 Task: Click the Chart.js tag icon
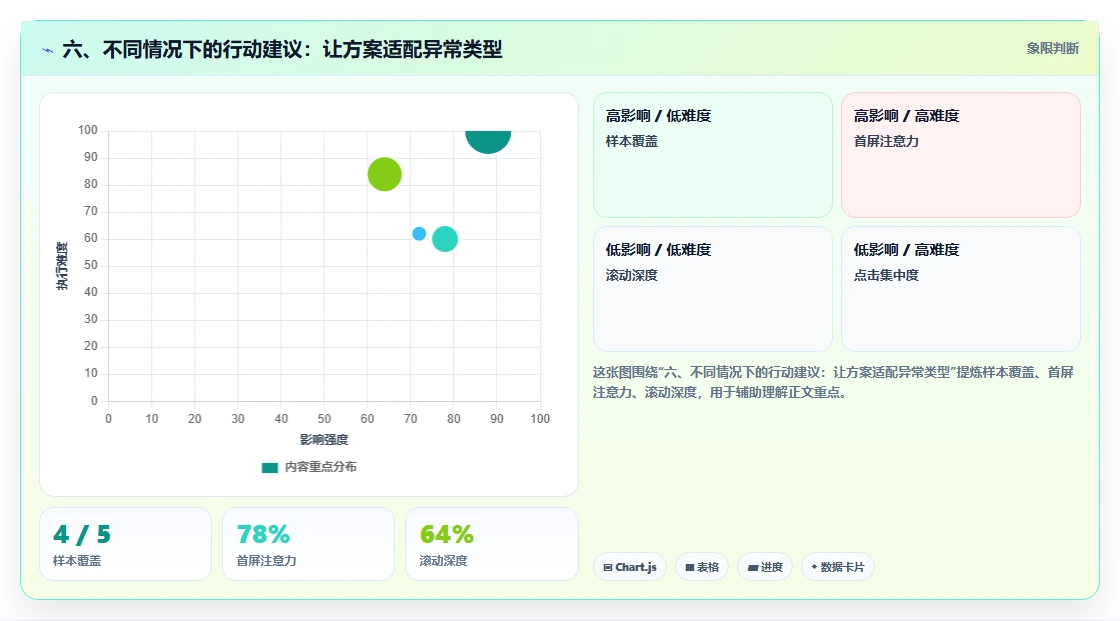608,567
